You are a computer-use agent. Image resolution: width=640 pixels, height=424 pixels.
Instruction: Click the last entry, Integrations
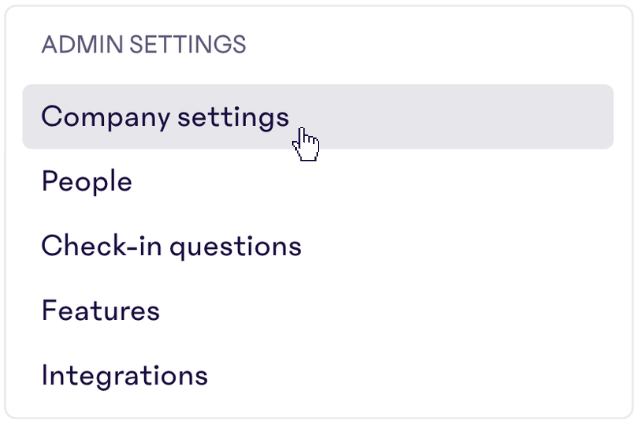124,376
